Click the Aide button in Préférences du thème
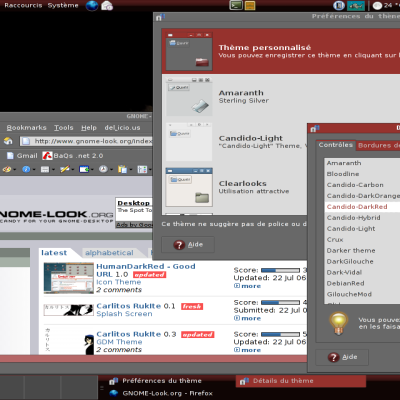This screenshot has width=400, height=400. (188, 245)
